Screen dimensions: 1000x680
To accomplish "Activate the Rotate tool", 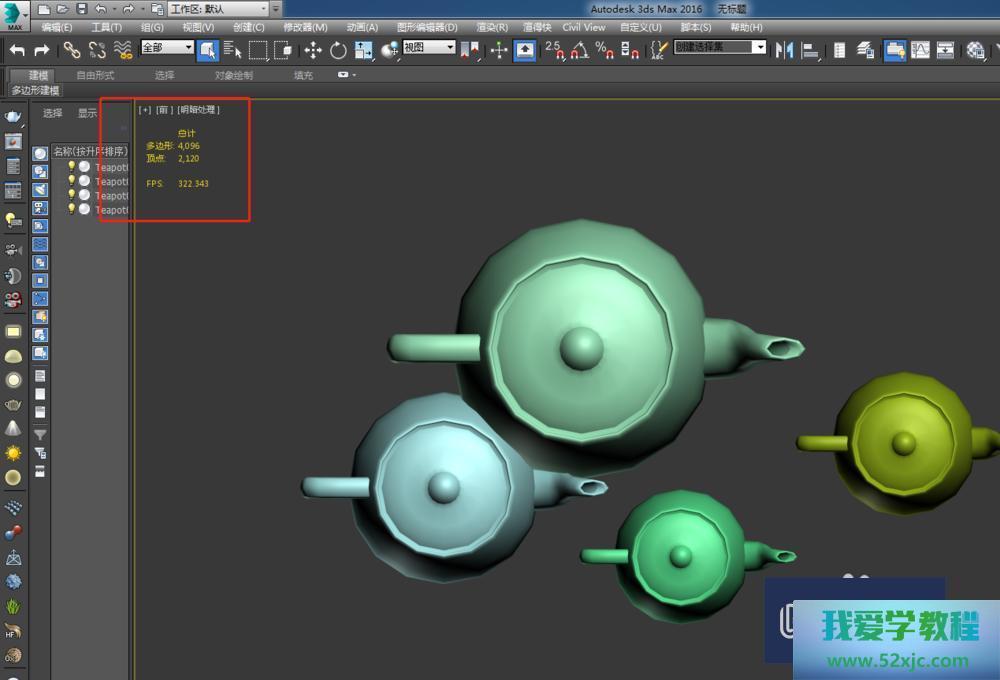I will click(x=338, y=50).
